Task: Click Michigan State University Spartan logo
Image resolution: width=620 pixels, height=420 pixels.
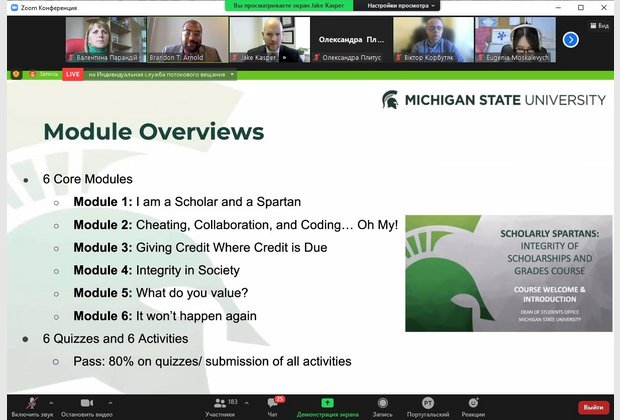Action: coord(390,100)
